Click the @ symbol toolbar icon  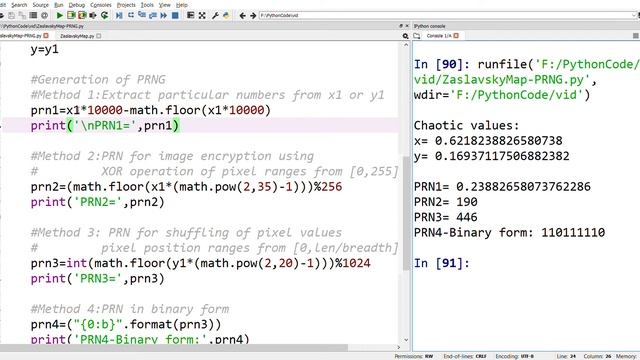tap(44, 16)
